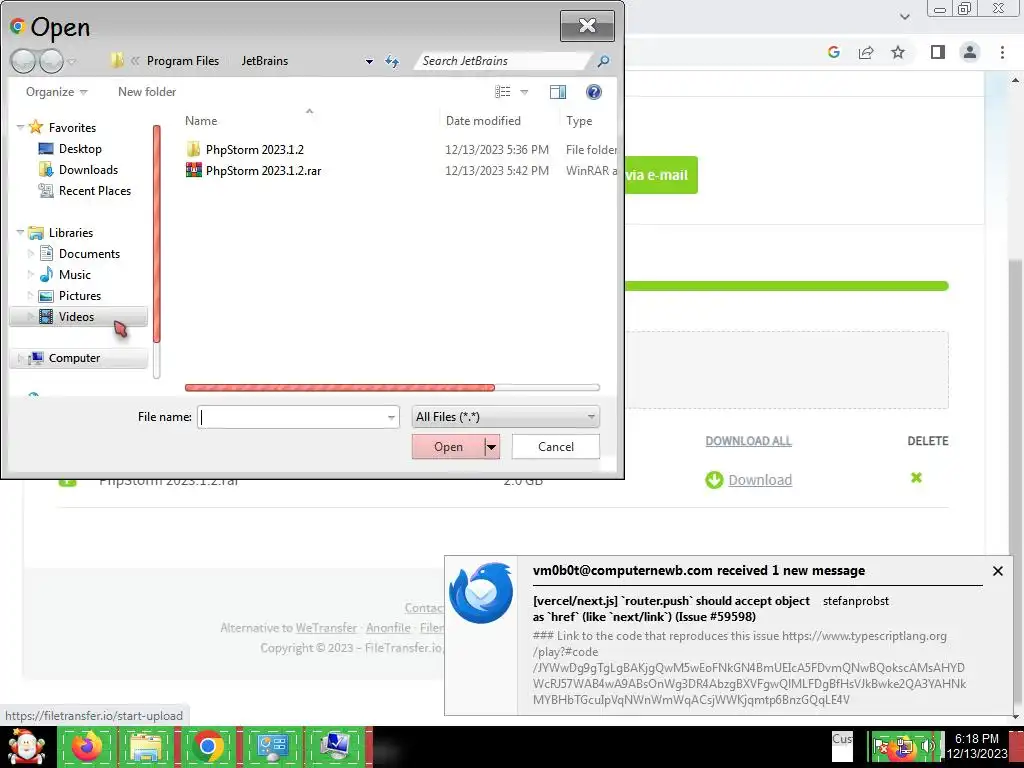Select the PhpStorm 2023.1.2 folder icon

[x=193, y=149]
